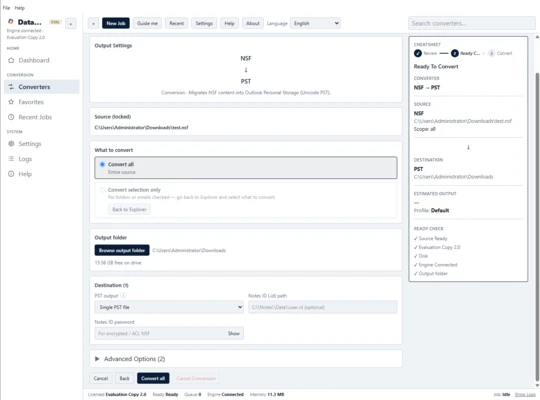Image resolution: width=540 pixels, height=400 pixels.
Task: Collapse sidebar using small arrow button
Action: tap(71, 23)
